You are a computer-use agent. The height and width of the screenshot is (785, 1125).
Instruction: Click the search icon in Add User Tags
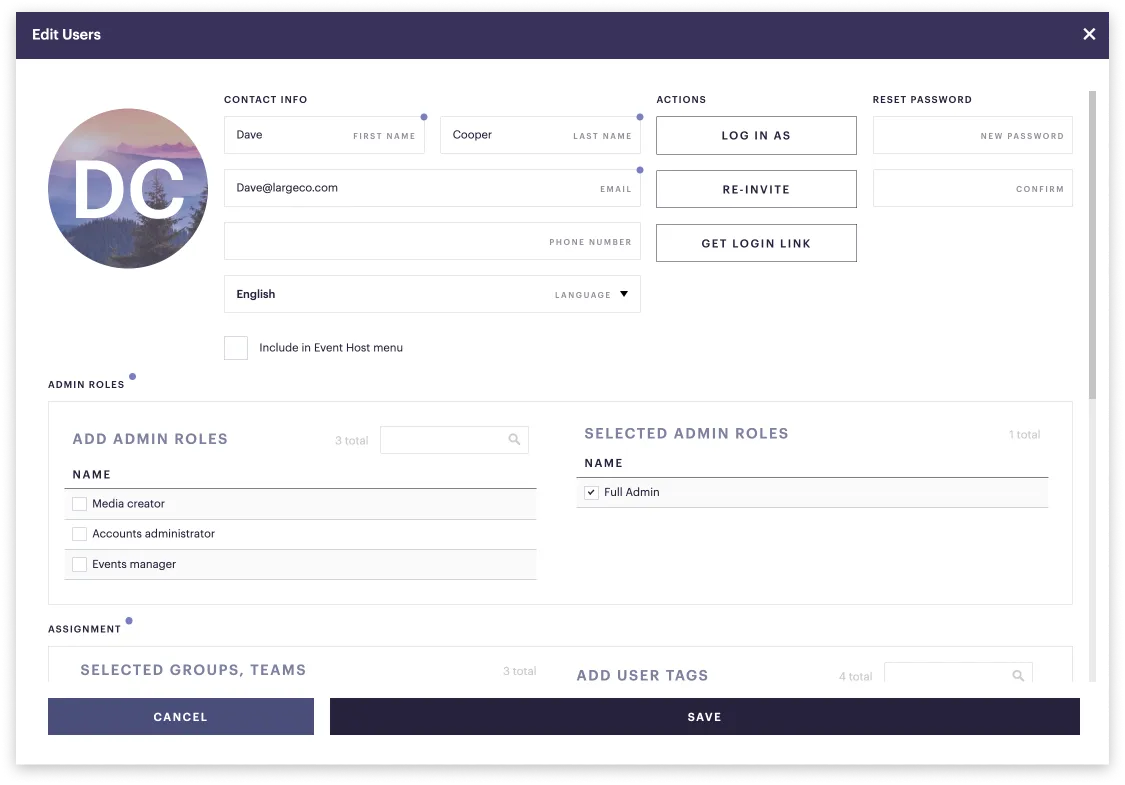pyautogui.click(x=1018, y=675)
